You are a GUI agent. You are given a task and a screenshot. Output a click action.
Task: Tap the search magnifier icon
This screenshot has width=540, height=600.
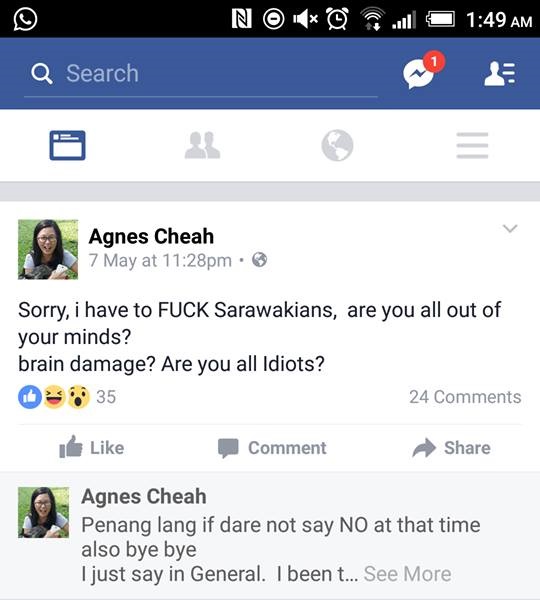[41, 73]
